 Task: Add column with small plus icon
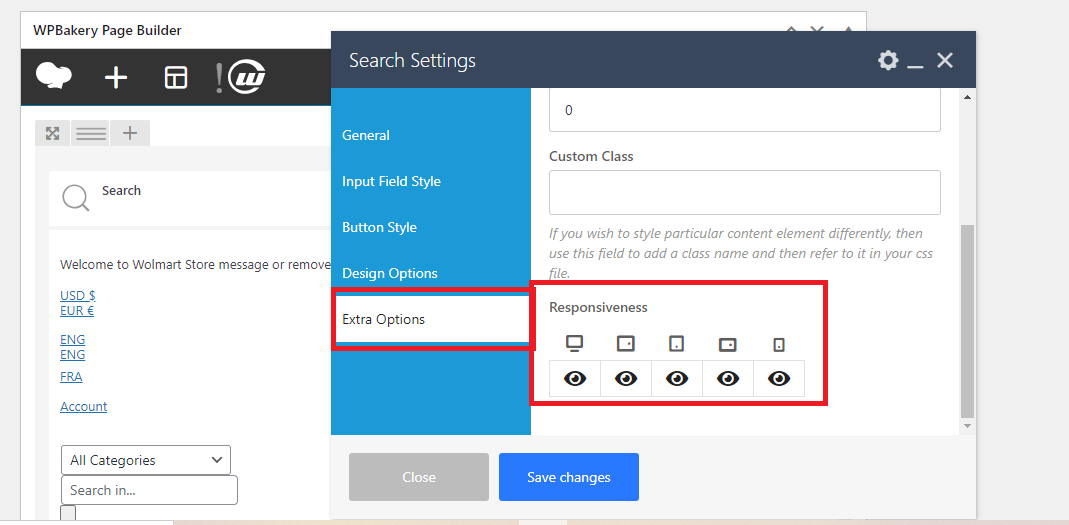click(x=130, y=133)
